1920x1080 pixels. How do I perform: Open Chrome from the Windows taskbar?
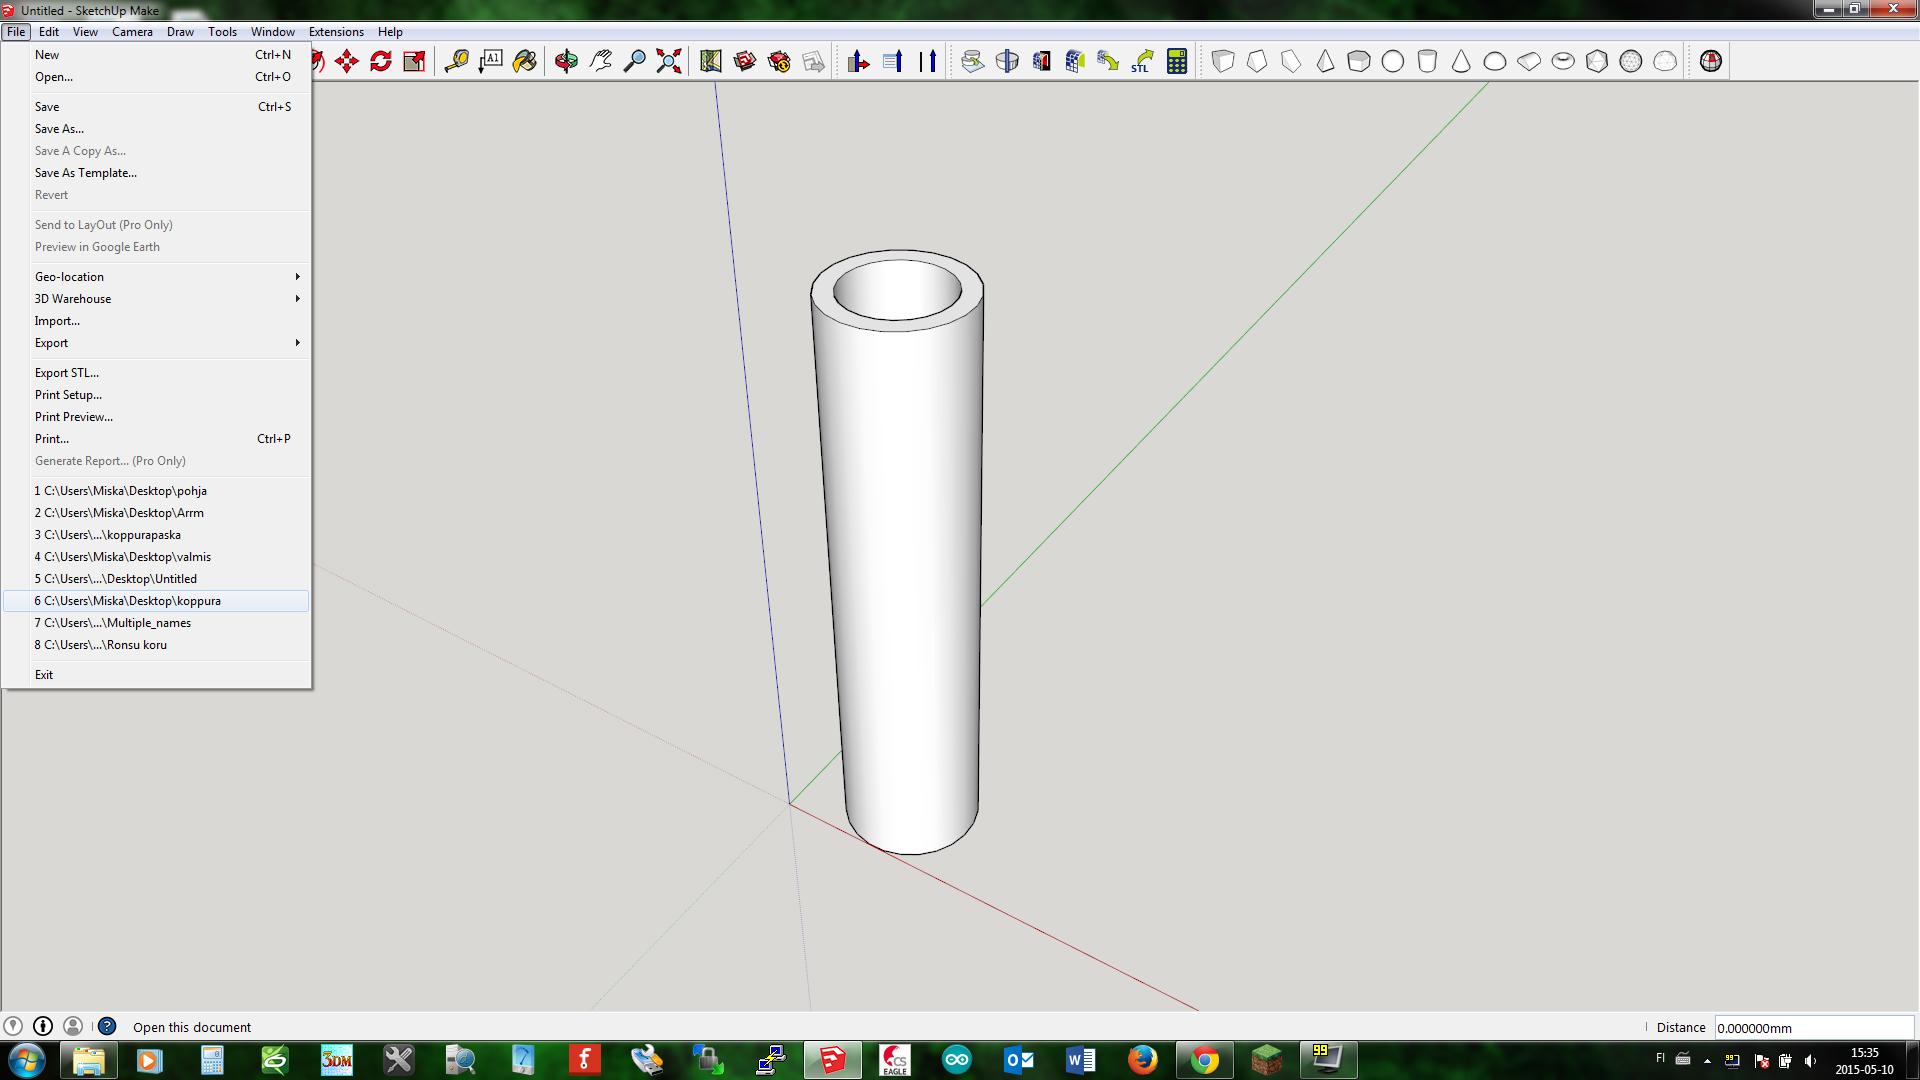pos(1205,1060)
